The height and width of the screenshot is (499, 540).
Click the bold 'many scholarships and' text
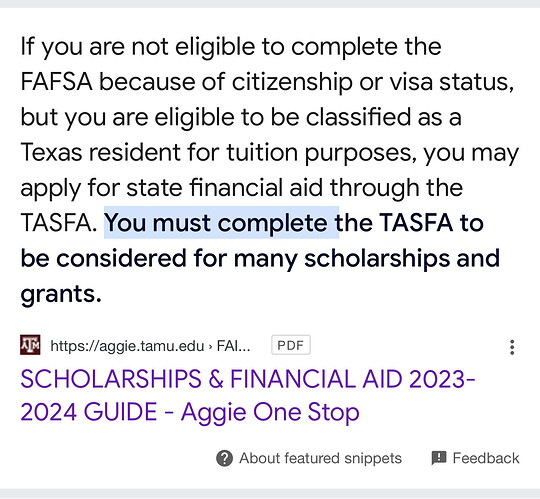[367, 259]
